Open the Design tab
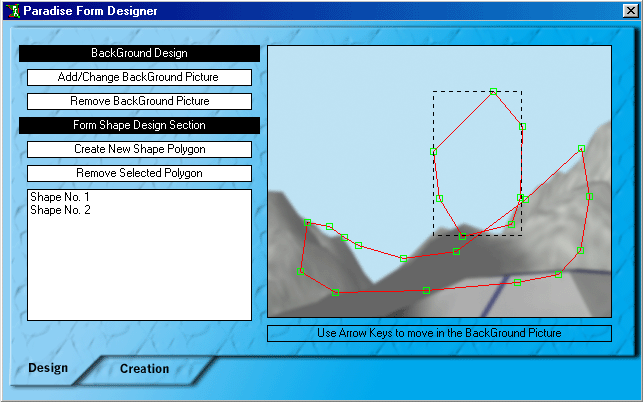 (x=48, y=368)
